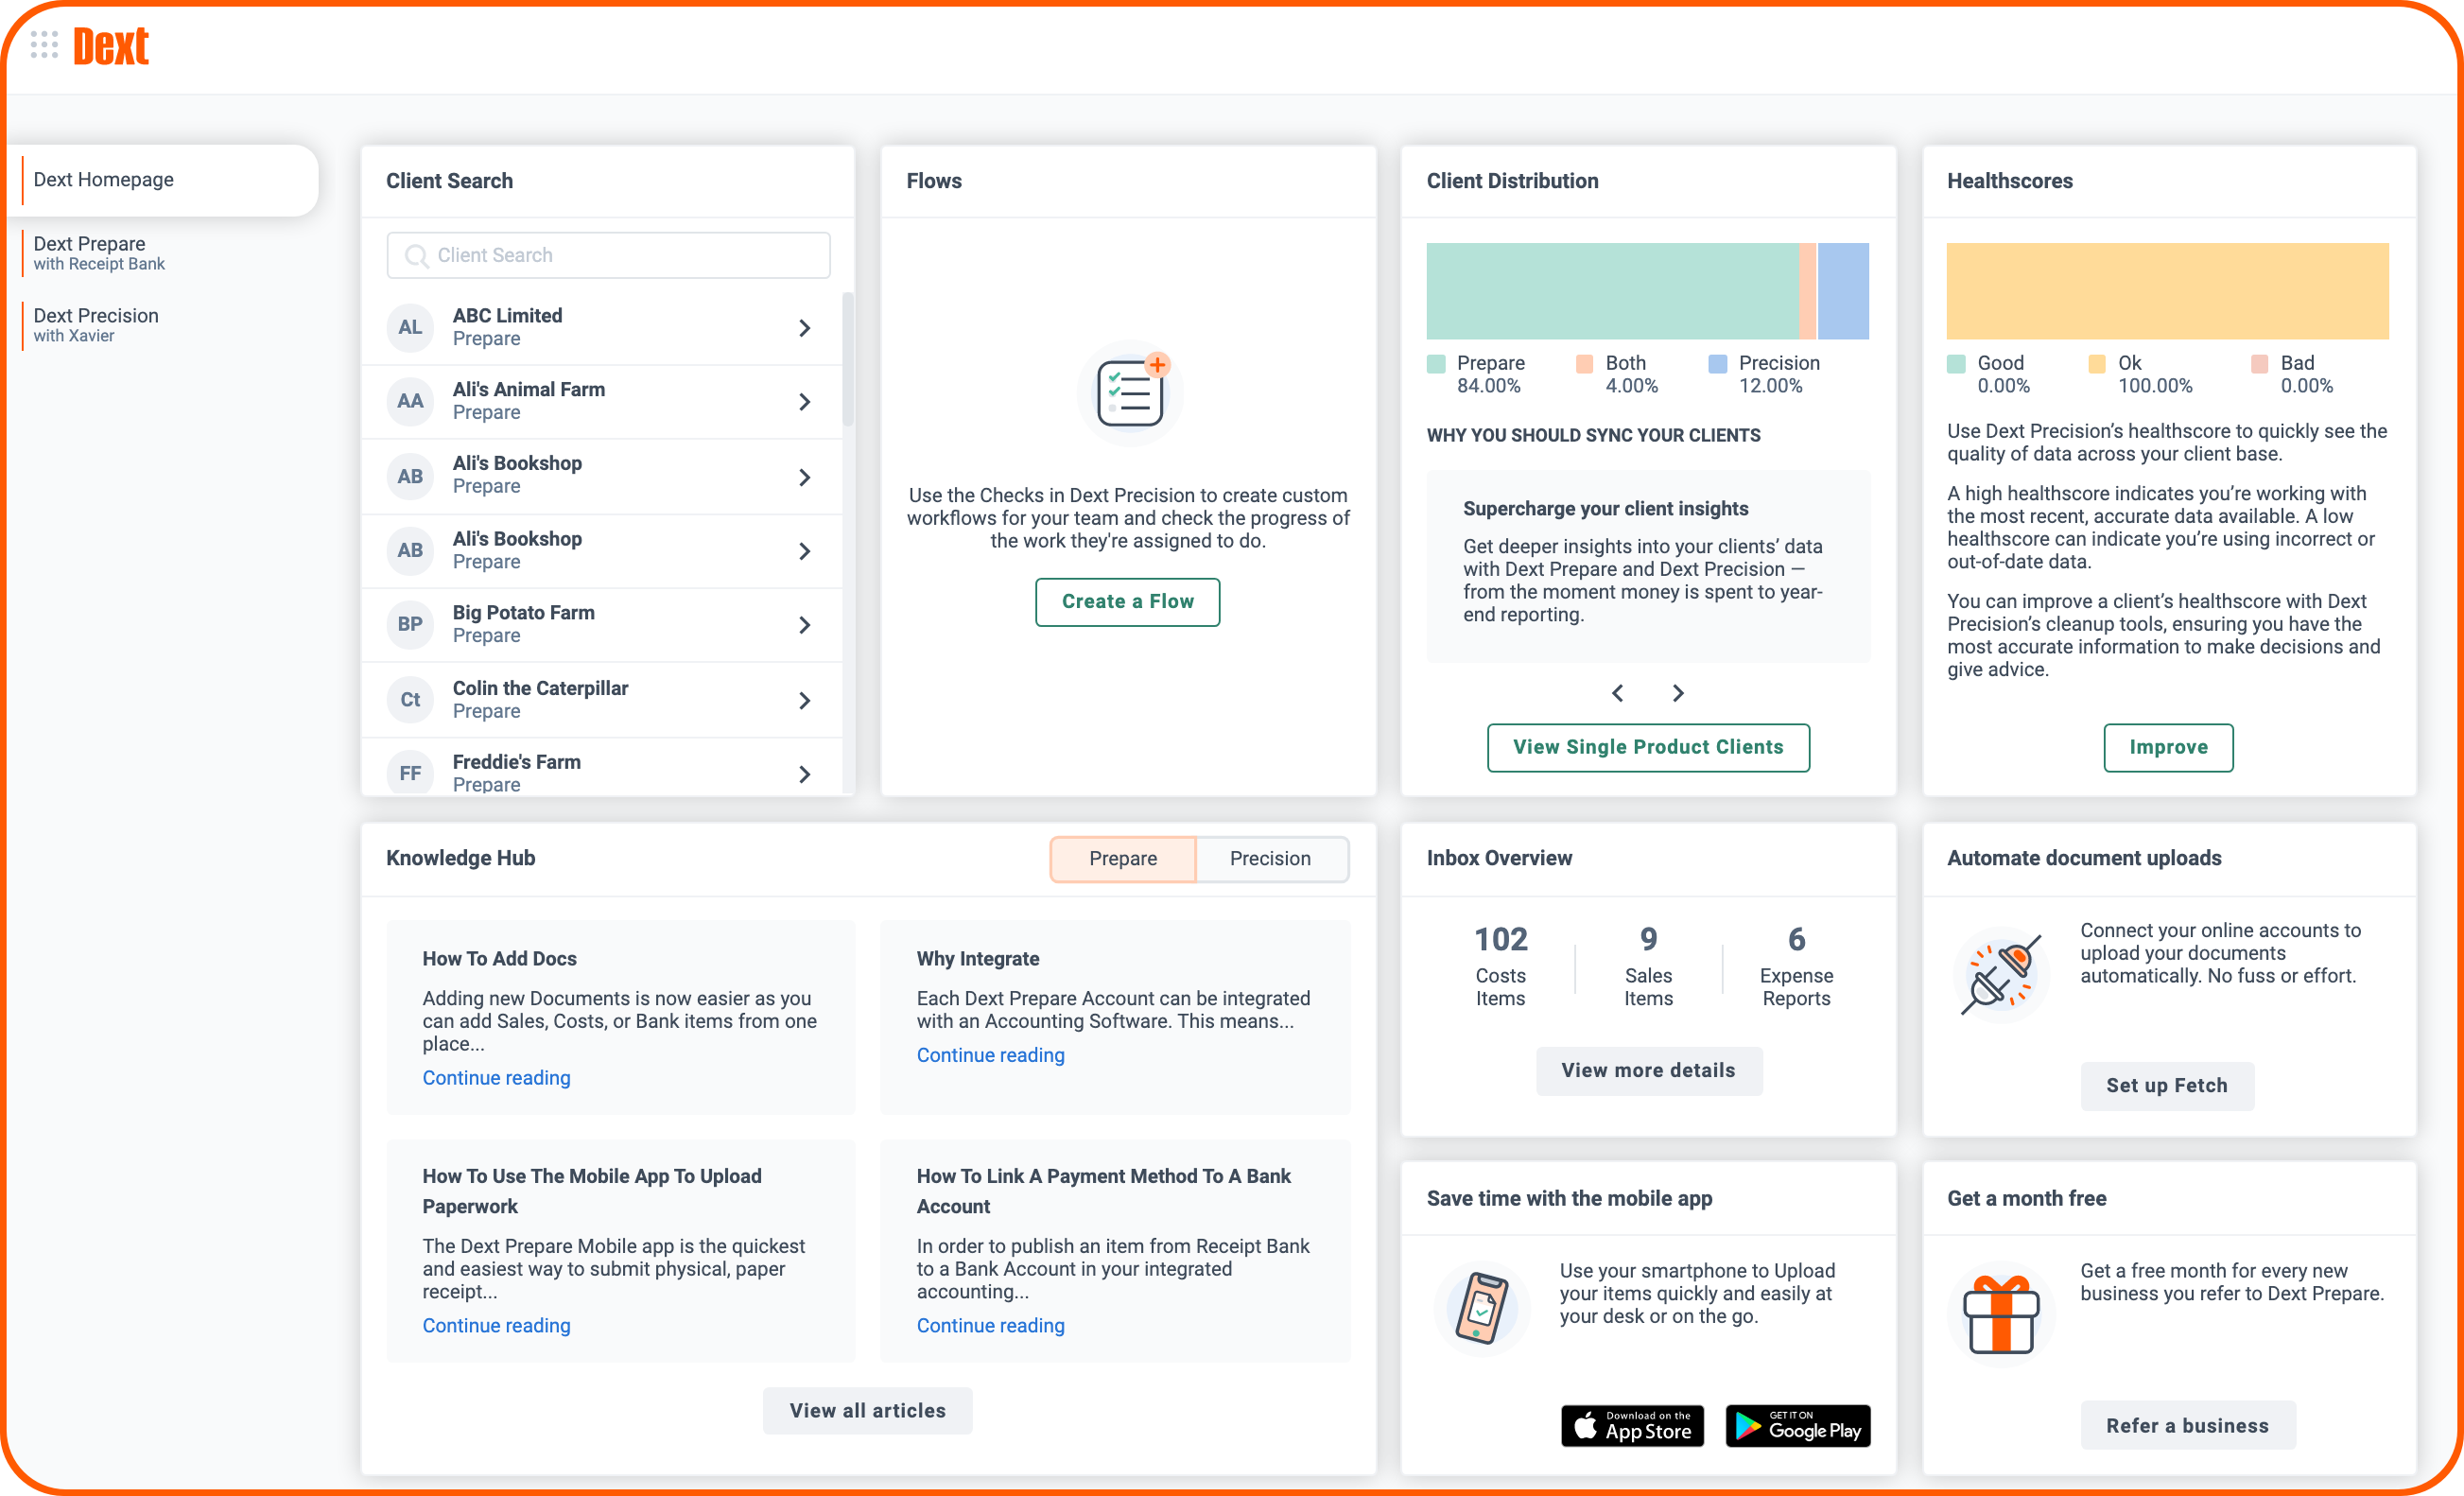Click the Flows create workflow icon
The image size is (2464, 1496).
click(x=1126, y=391)
